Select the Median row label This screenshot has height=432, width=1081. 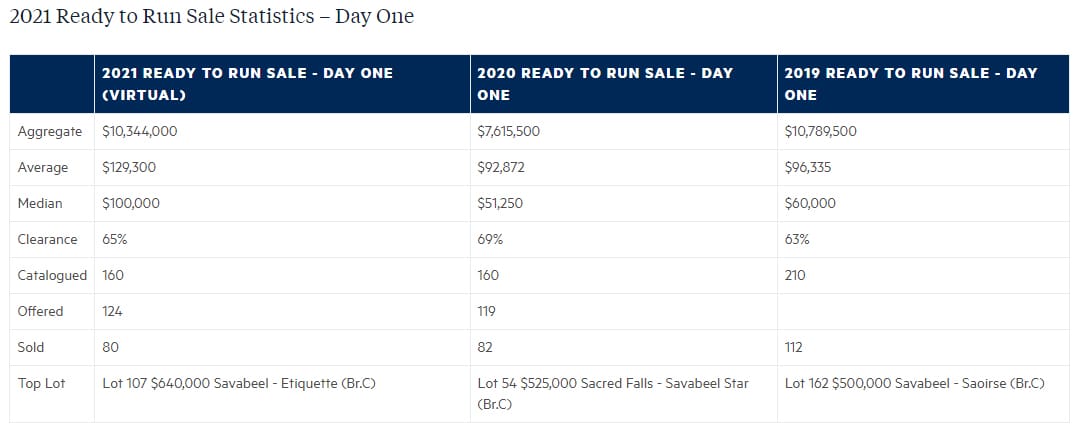pos(40,203)
